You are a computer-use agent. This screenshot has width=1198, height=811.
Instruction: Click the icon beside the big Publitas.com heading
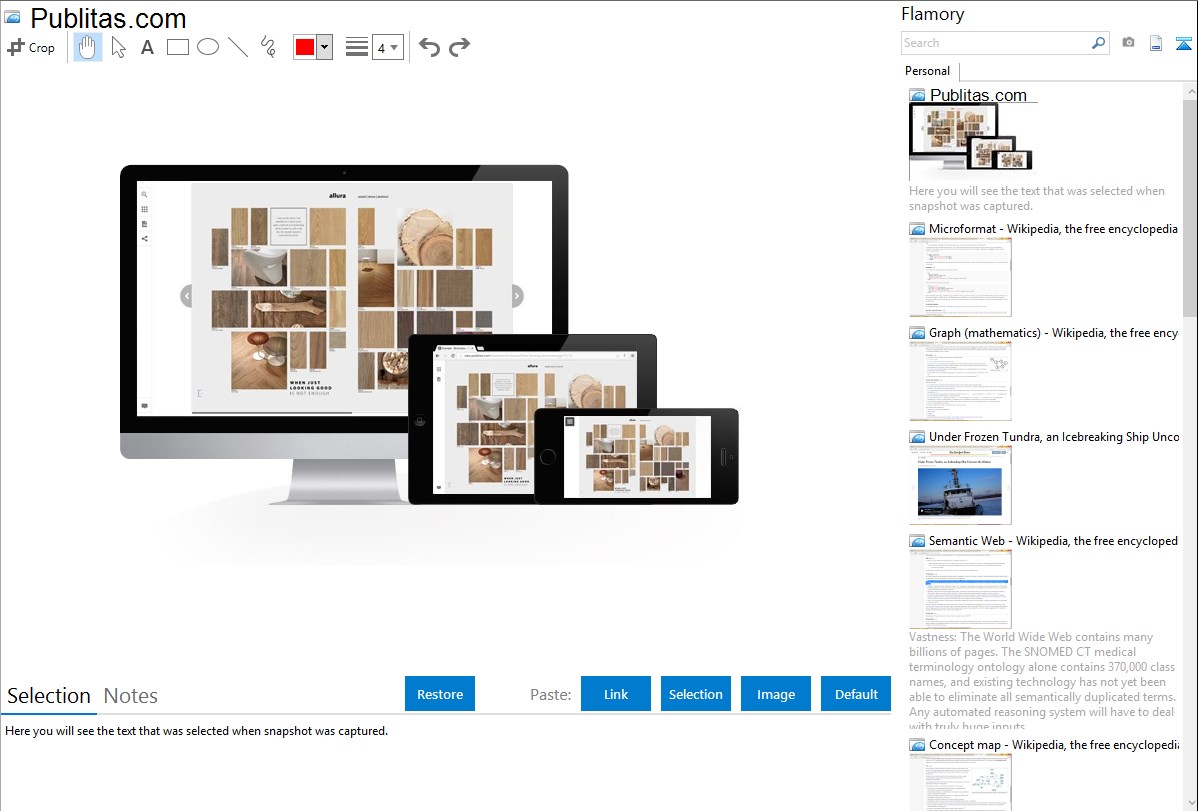tap(12, 17)
